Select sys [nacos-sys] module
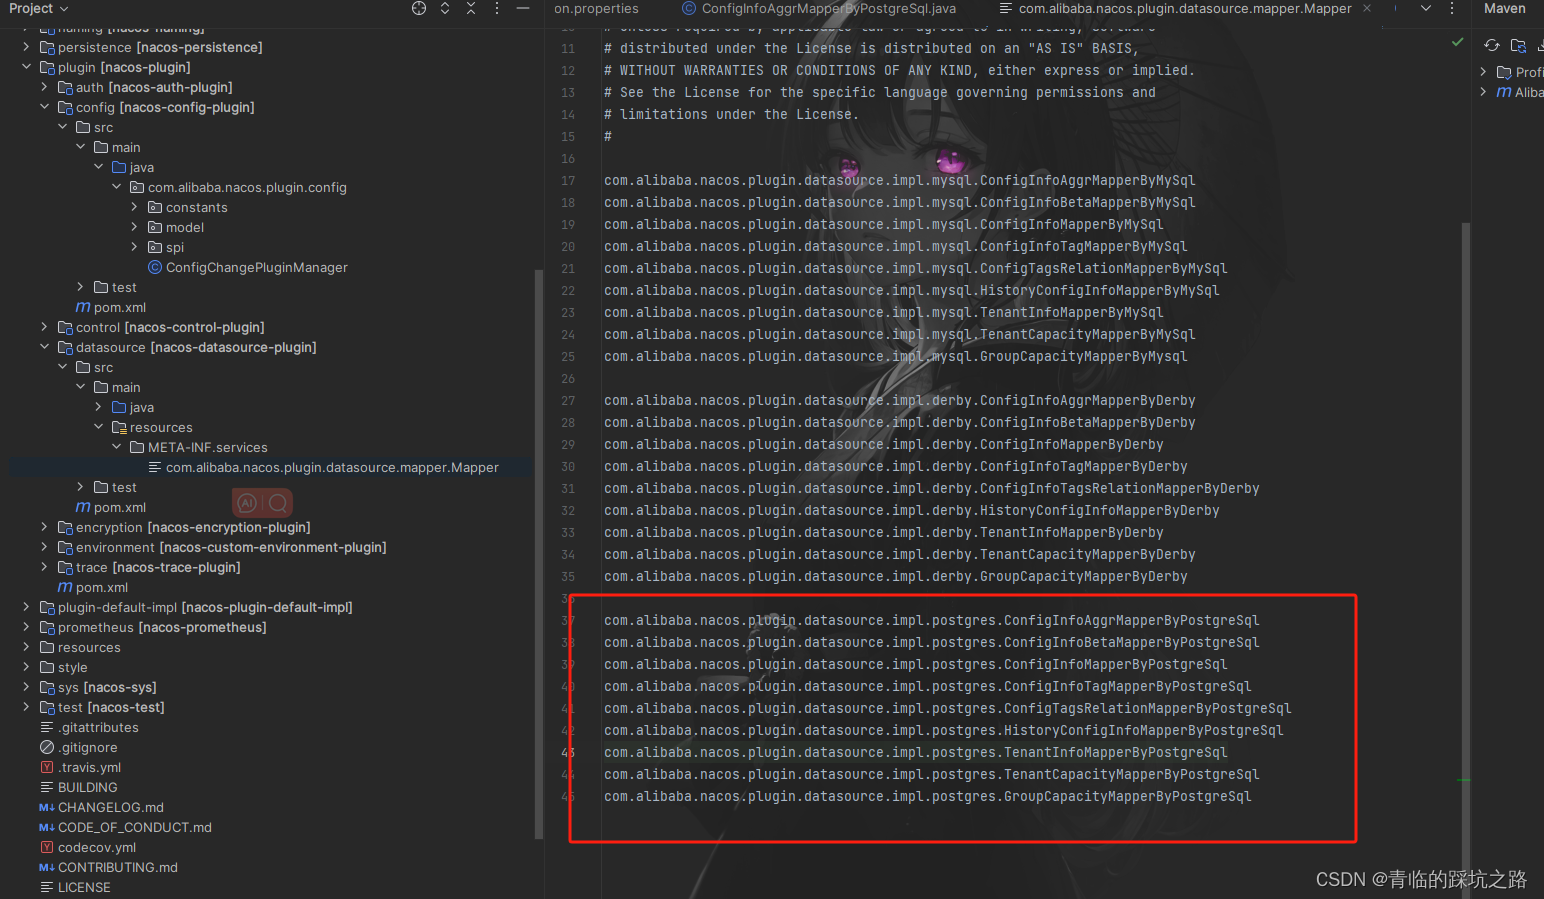1544x899 pixels. (107, 687)
